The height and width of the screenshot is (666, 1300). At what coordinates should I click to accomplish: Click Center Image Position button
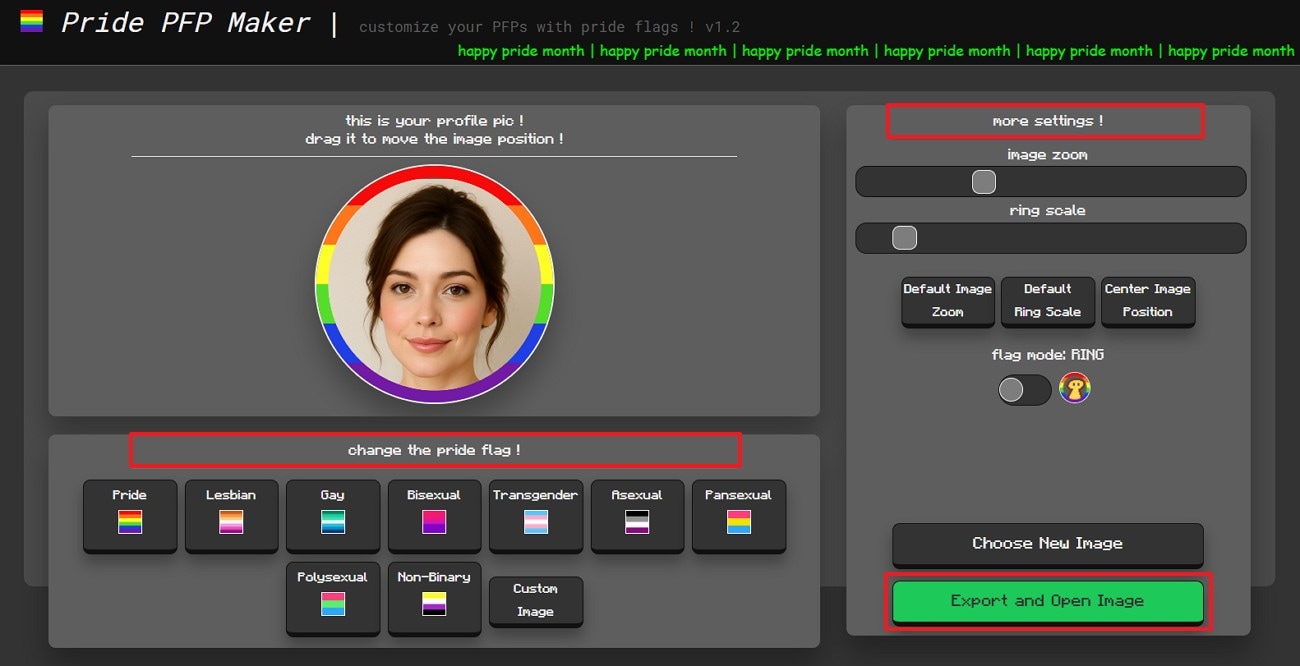(1148, 301)
